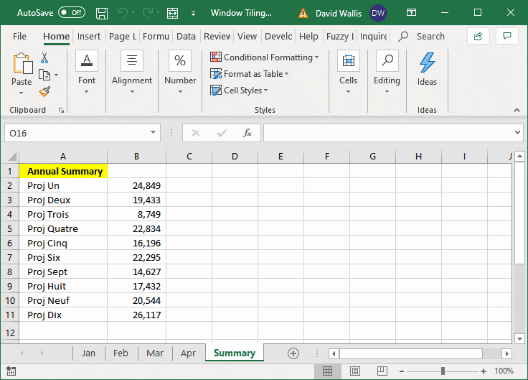The height and width of the screenshot is (380, 528).
Task: Click the Search box in ribbon
Action: (x=422, y=36)
